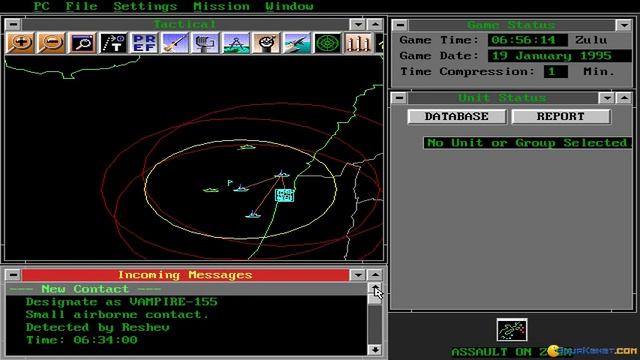640x360 pixels.
Task: Click the messages scrollbar track
Action: 375,324
